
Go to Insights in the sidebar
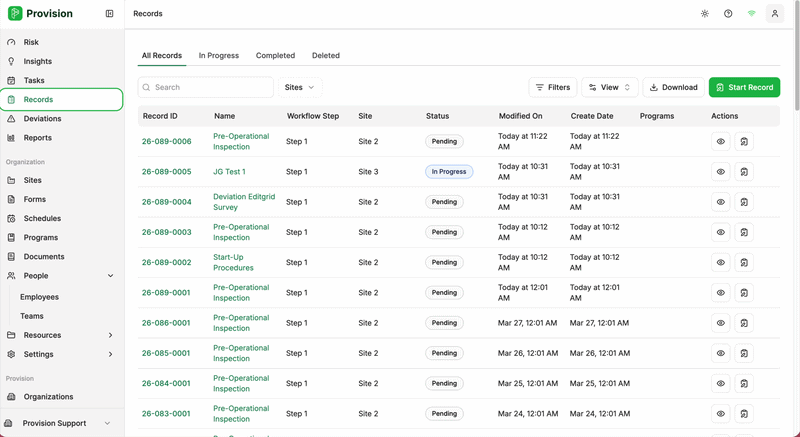point(38,61)
